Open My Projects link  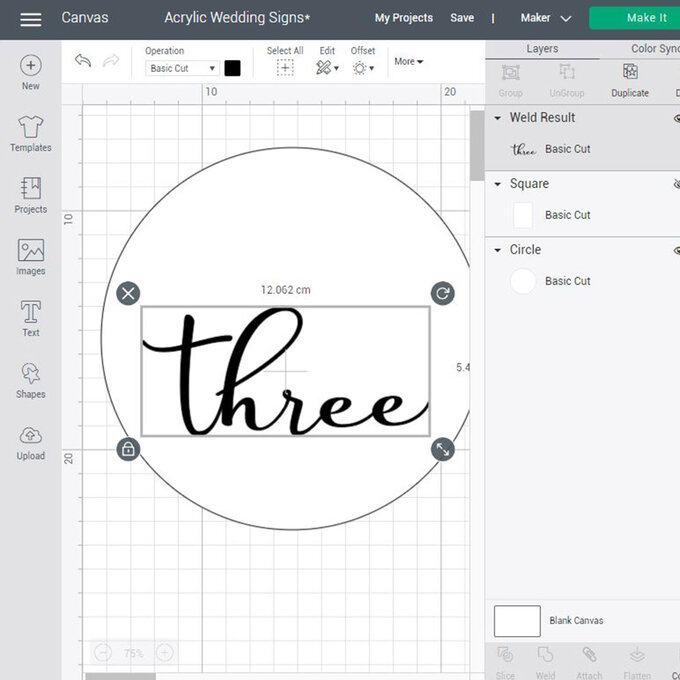(403, 18)
